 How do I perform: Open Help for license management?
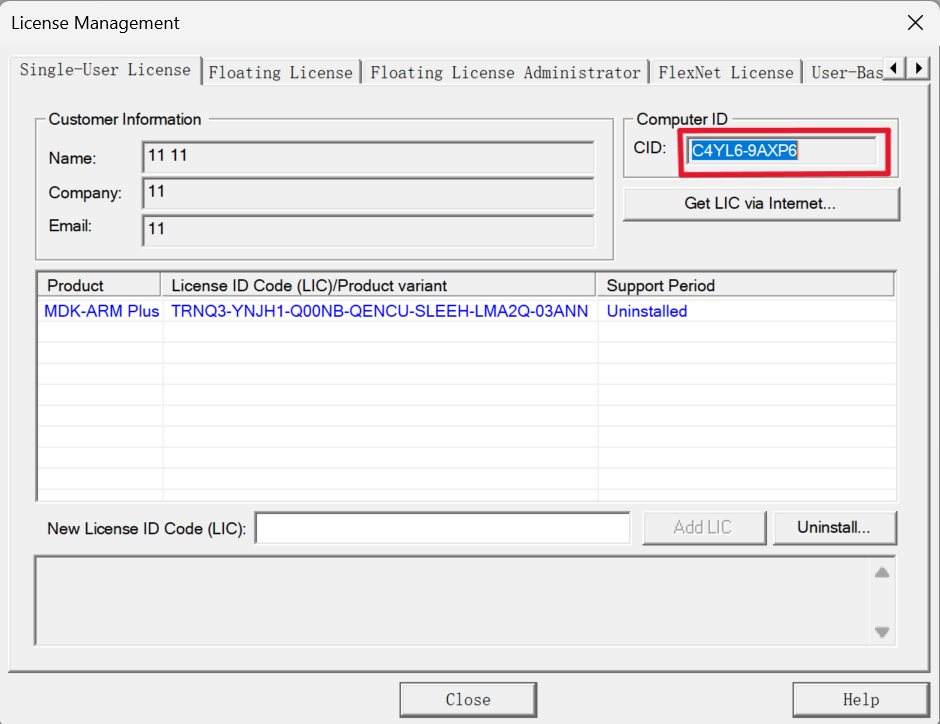(861, 699)
